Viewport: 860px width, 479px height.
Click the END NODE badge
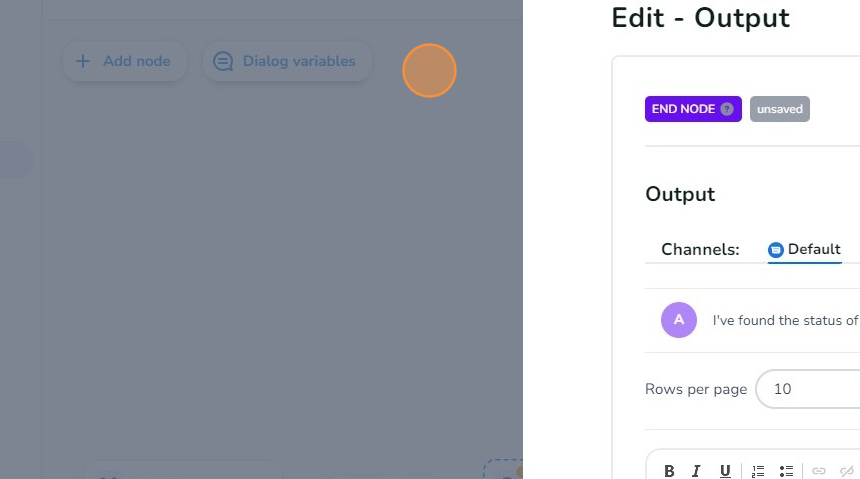(684, 109)
